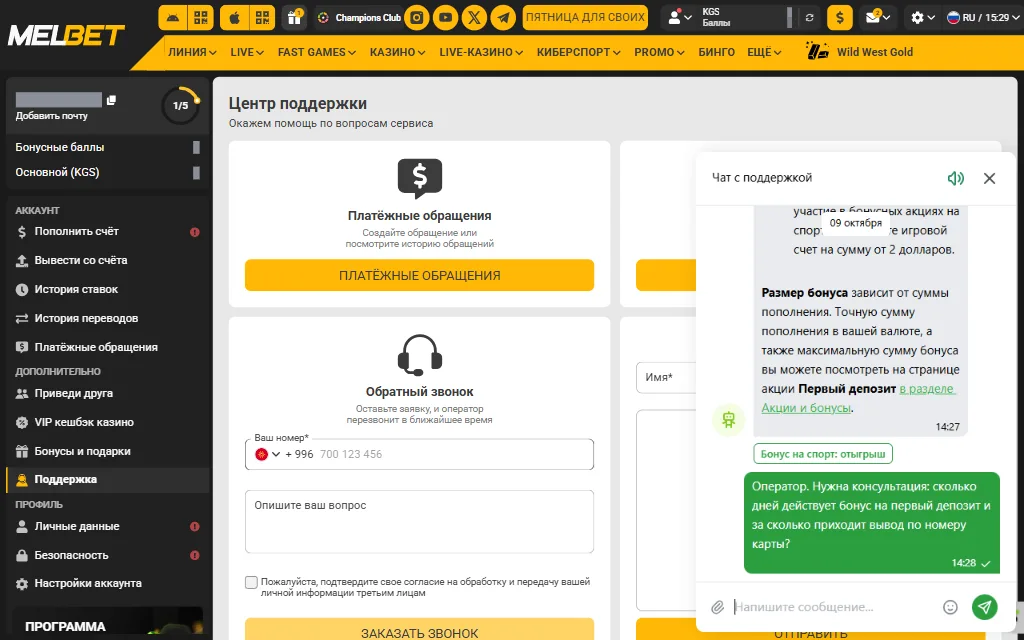1024x640 pixels.
Task: Open the X (Twitter) social link
Action: click(x=474, y=18)
